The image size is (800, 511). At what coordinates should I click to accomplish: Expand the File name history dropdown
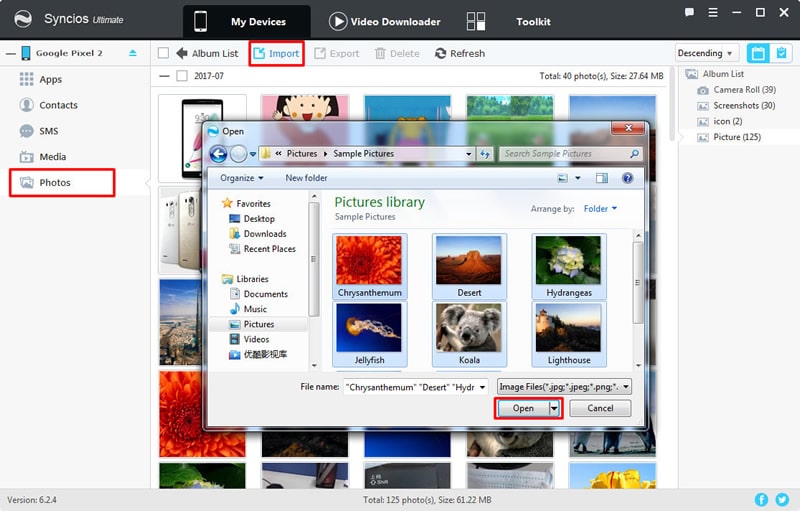(482, 388)
